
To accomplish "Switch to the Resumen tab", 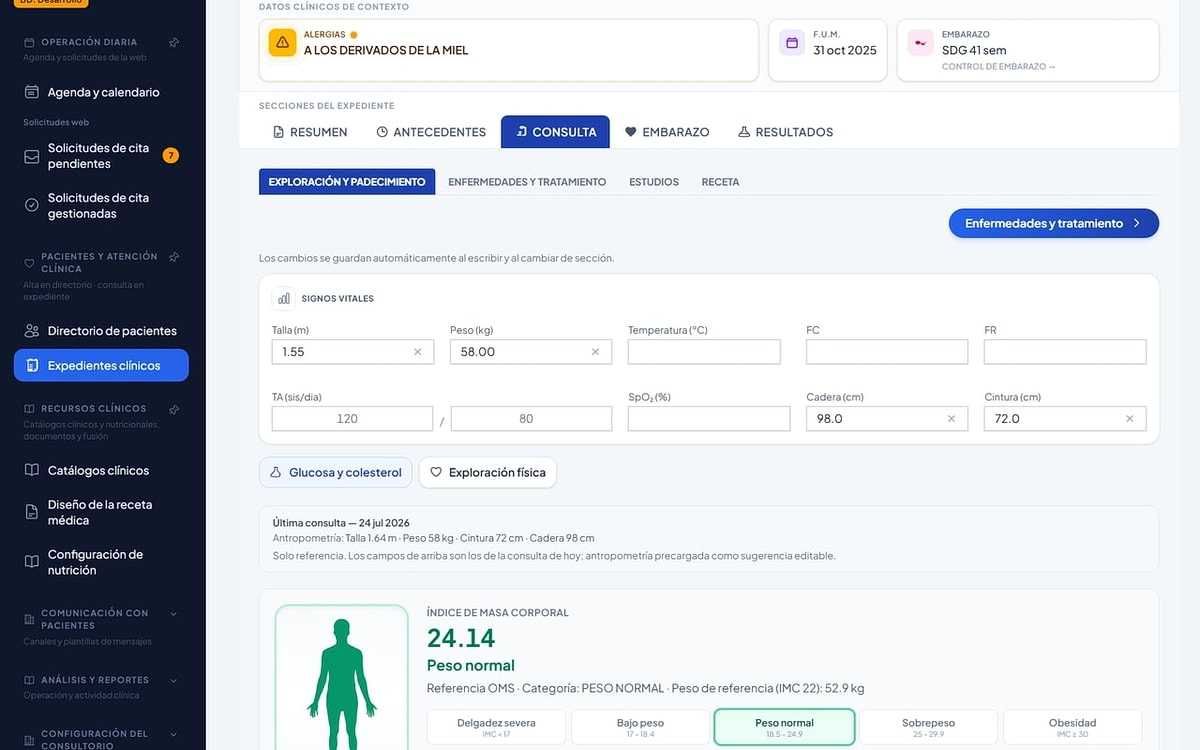I will pos(310,132).
